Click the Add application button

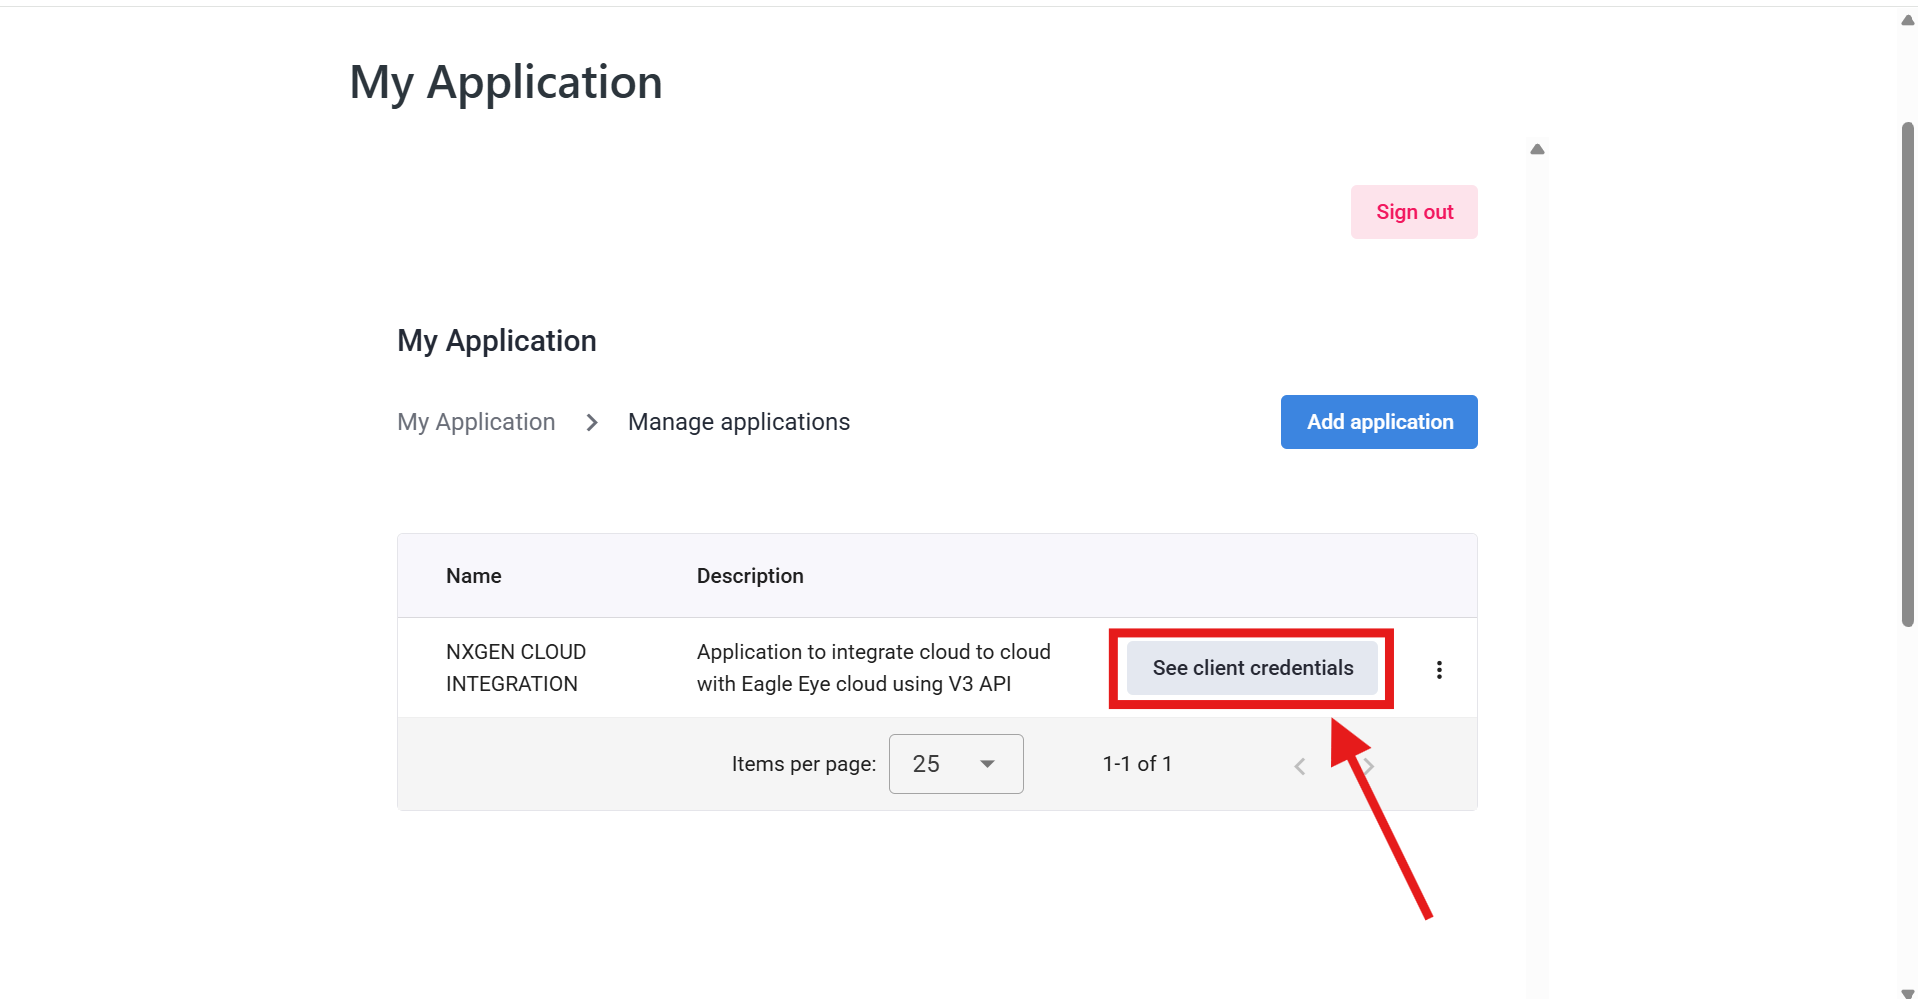(x=1378, y=422)
